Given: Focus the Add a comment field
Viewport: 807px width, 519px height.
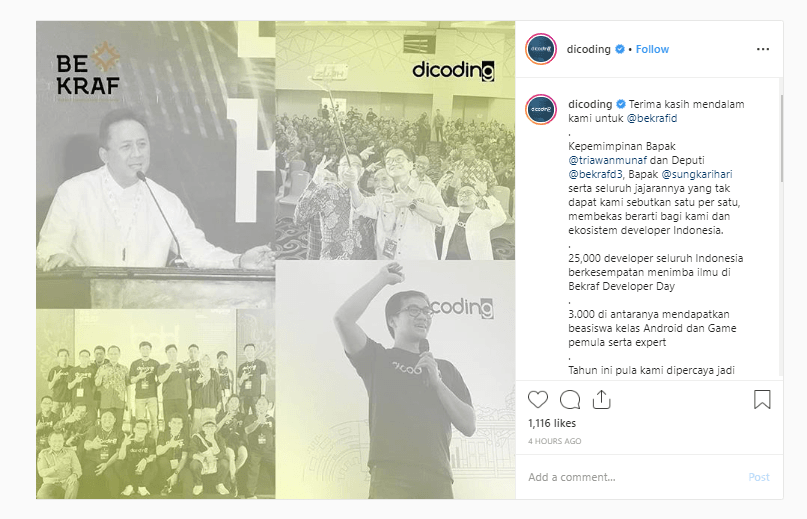Looking at the screenshot, I should pos(633,477).
